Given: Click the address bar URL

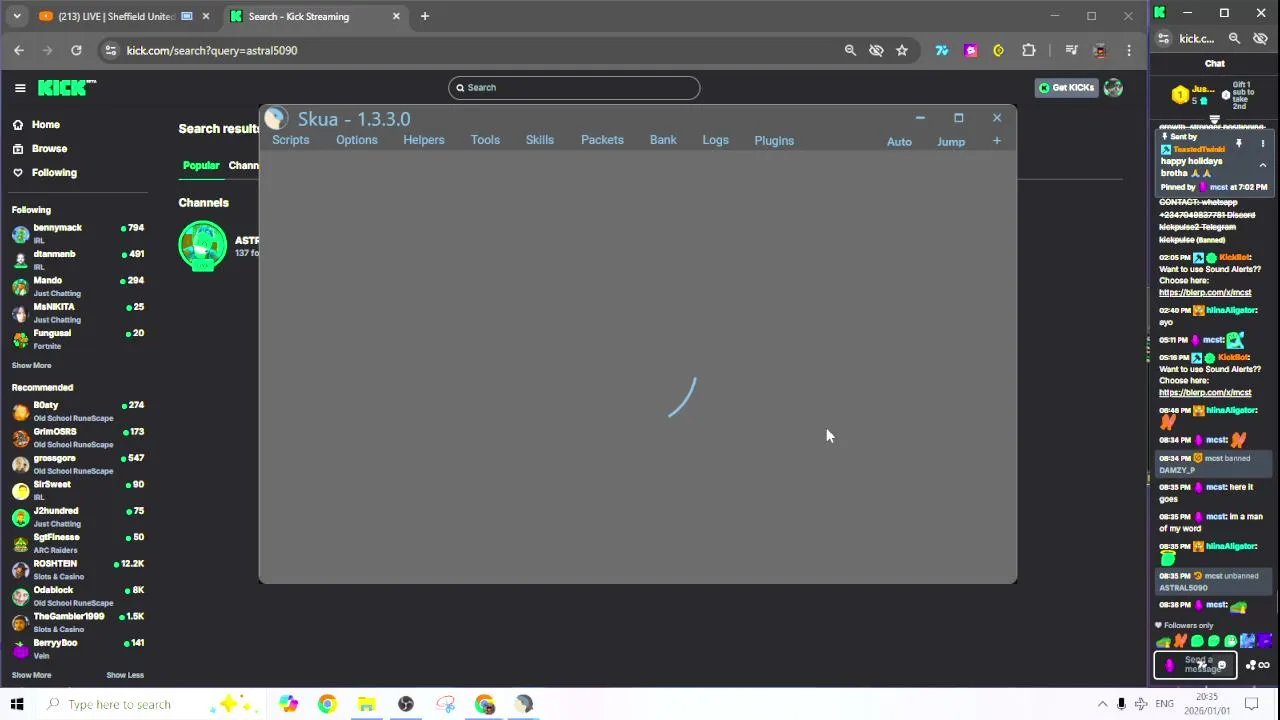Looking at the screenshot, I should (x=212, y=50).
